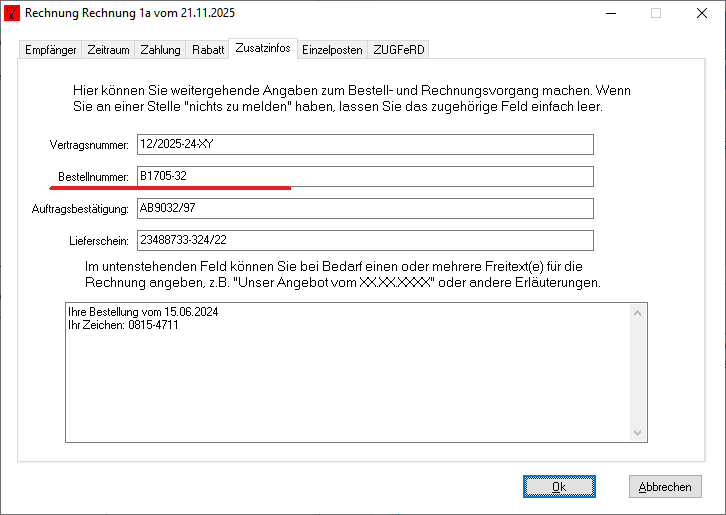Image resolution: width=726 pixels, height=515 pixels.
Task: Open the Zeitraum tab
Action: pyautogui.click(x=109, y=50)
